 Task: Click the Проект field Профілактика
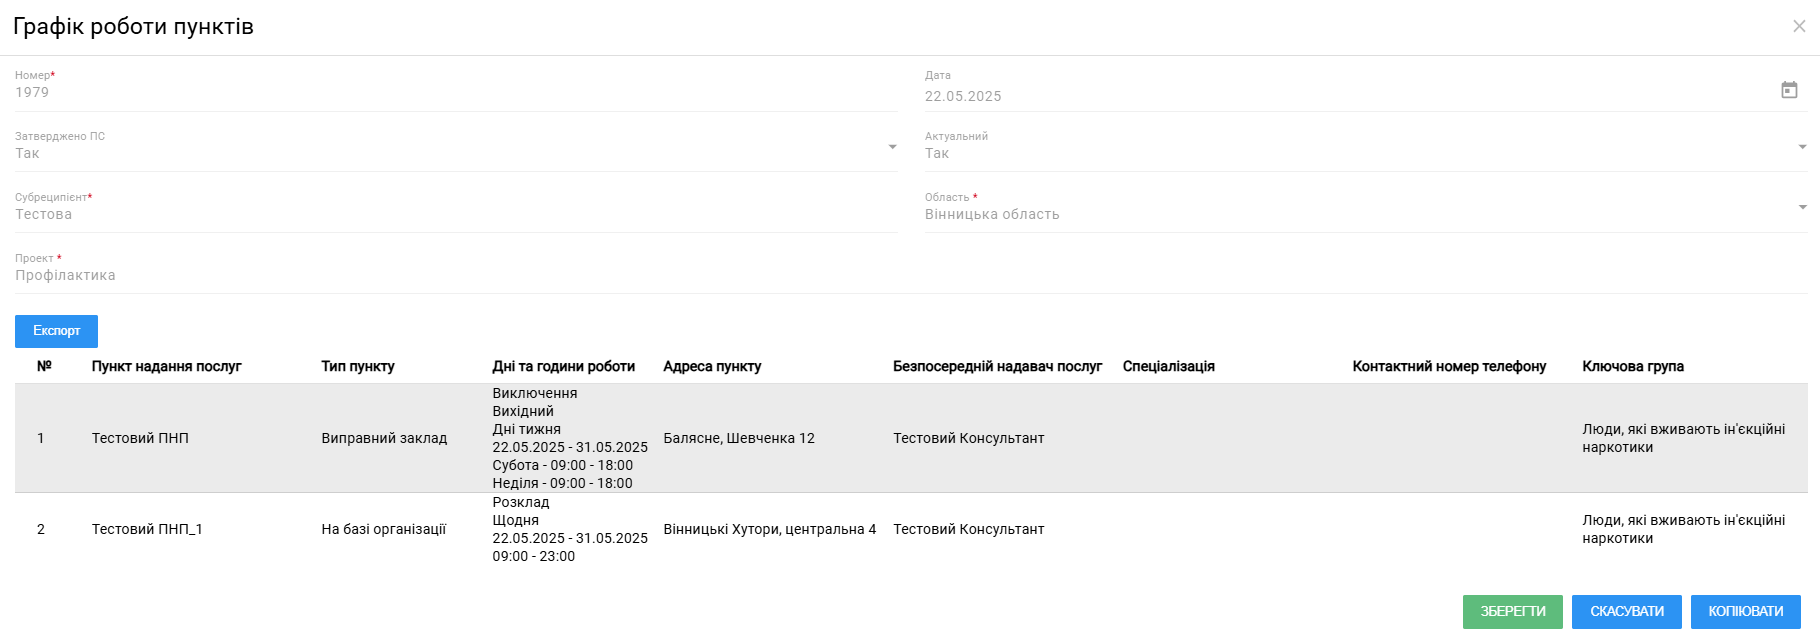(911, 275)
